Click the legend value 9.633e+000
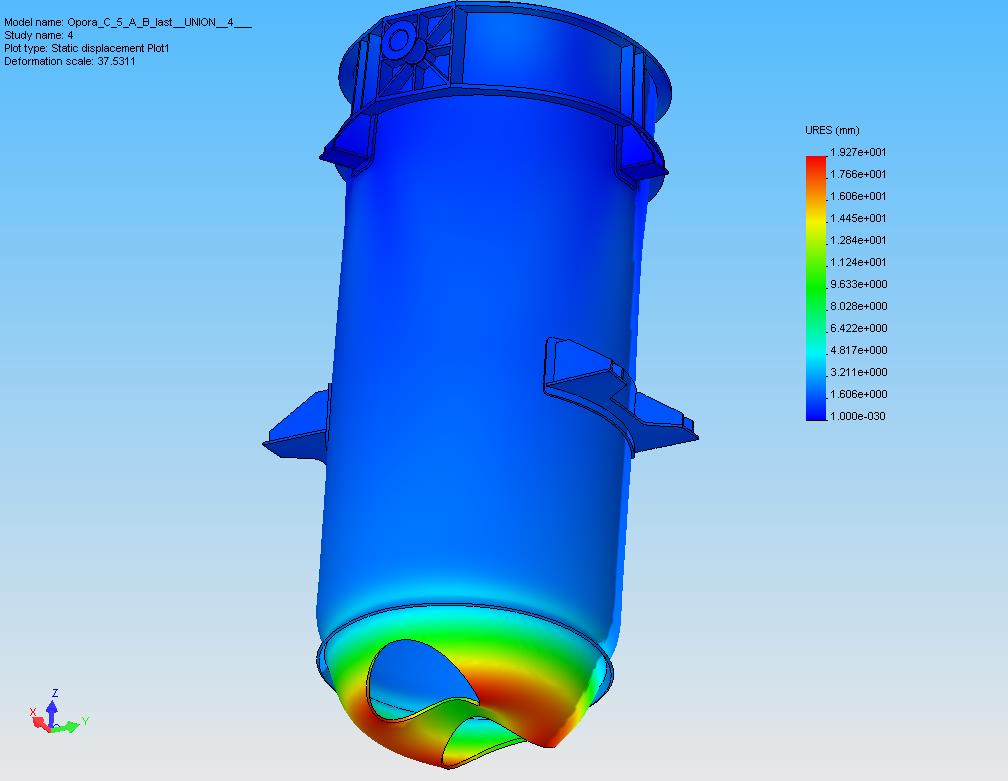The height and width of the screenshot is (781, 1008). tap(858, 284)
